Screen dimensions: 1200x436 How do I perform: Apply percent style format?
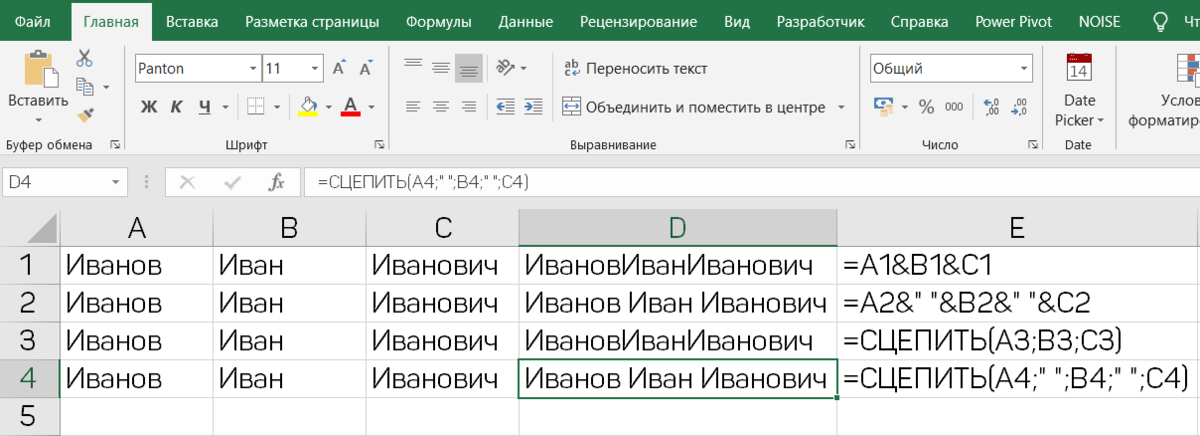(927, 106)
